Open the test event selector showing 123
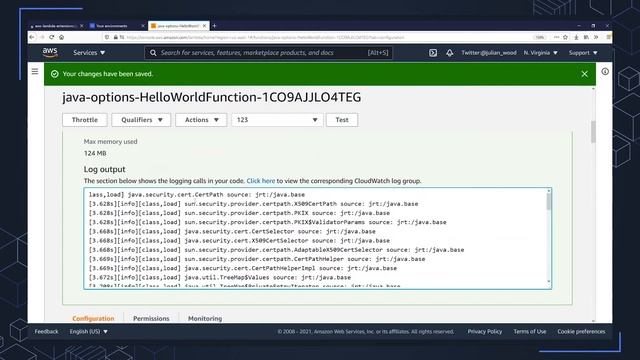This screenshot has height=360, width=640. coord(277,120)
